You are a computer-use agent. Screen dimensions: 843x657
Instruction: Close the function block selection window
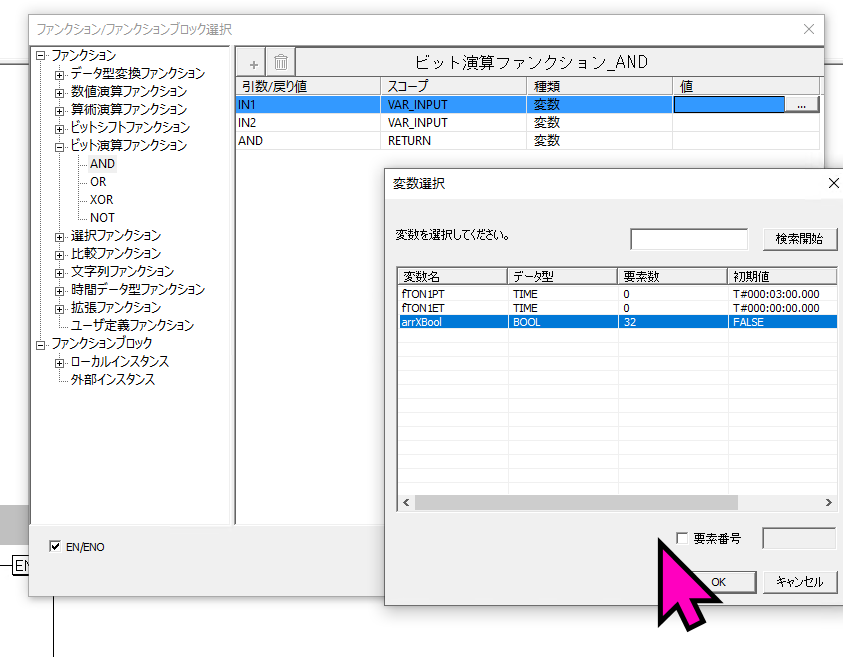pos(809,30)
